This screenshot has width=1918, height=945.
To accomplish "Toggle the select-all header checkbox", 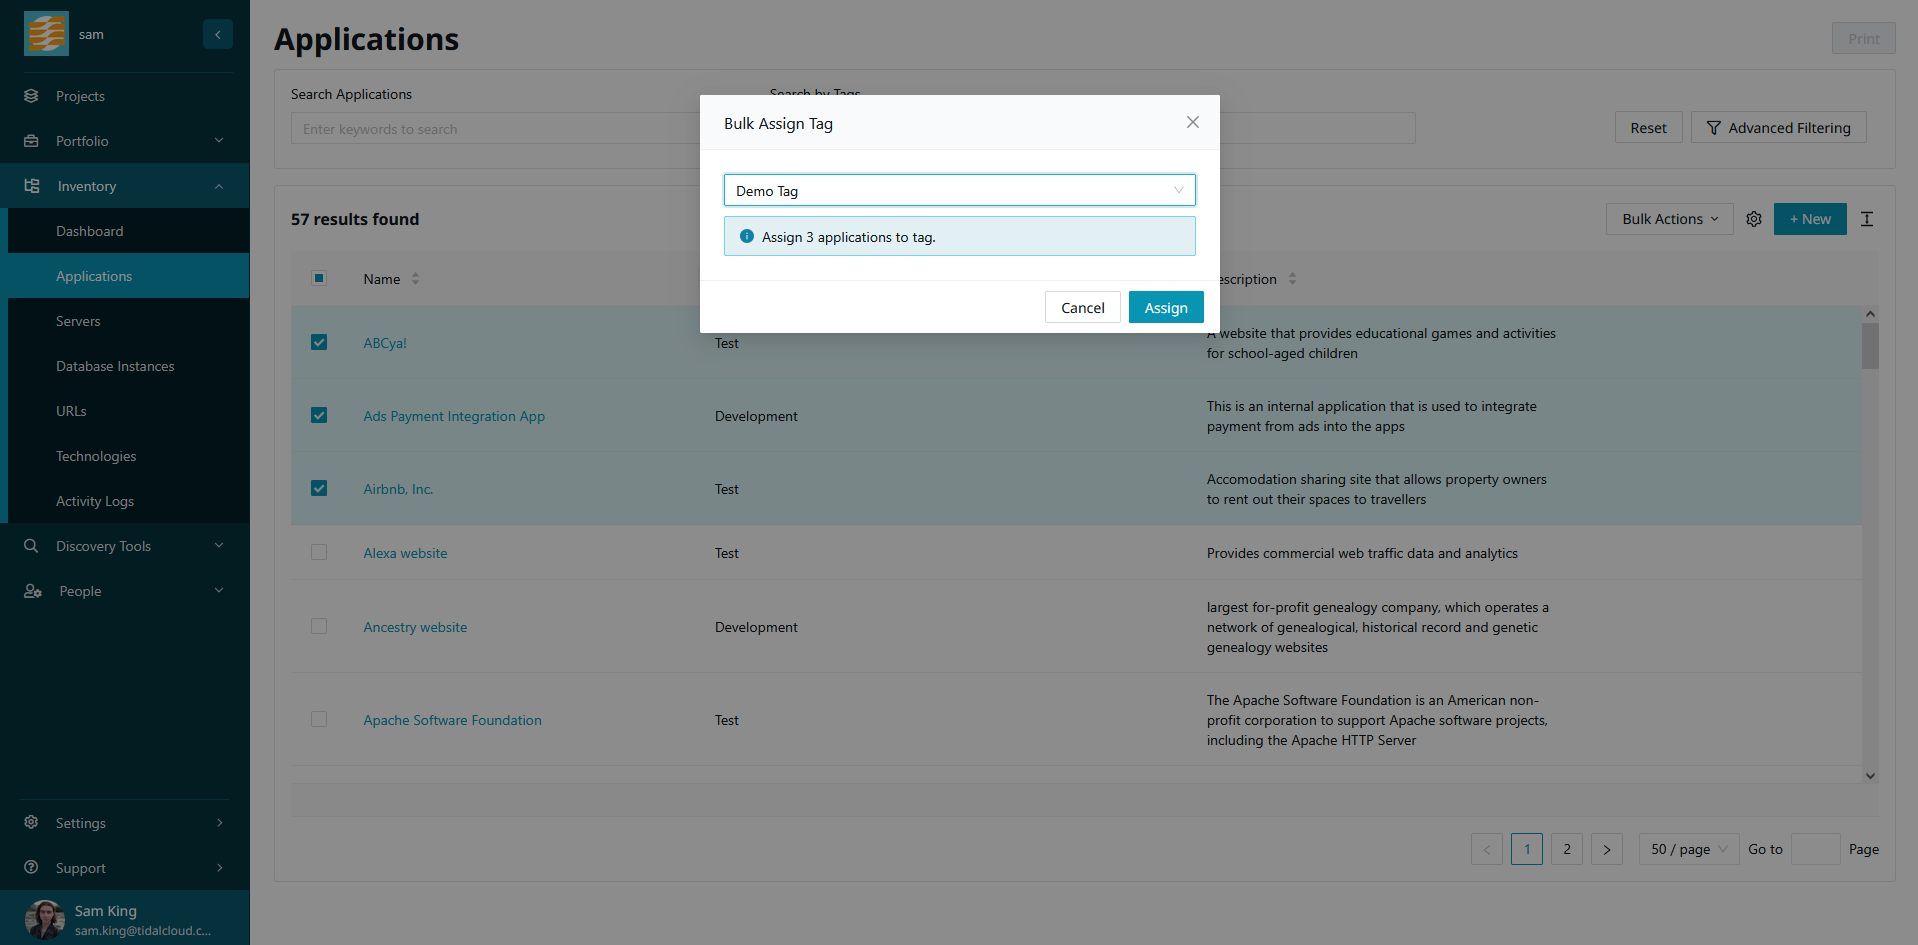I will coord(319,278).
